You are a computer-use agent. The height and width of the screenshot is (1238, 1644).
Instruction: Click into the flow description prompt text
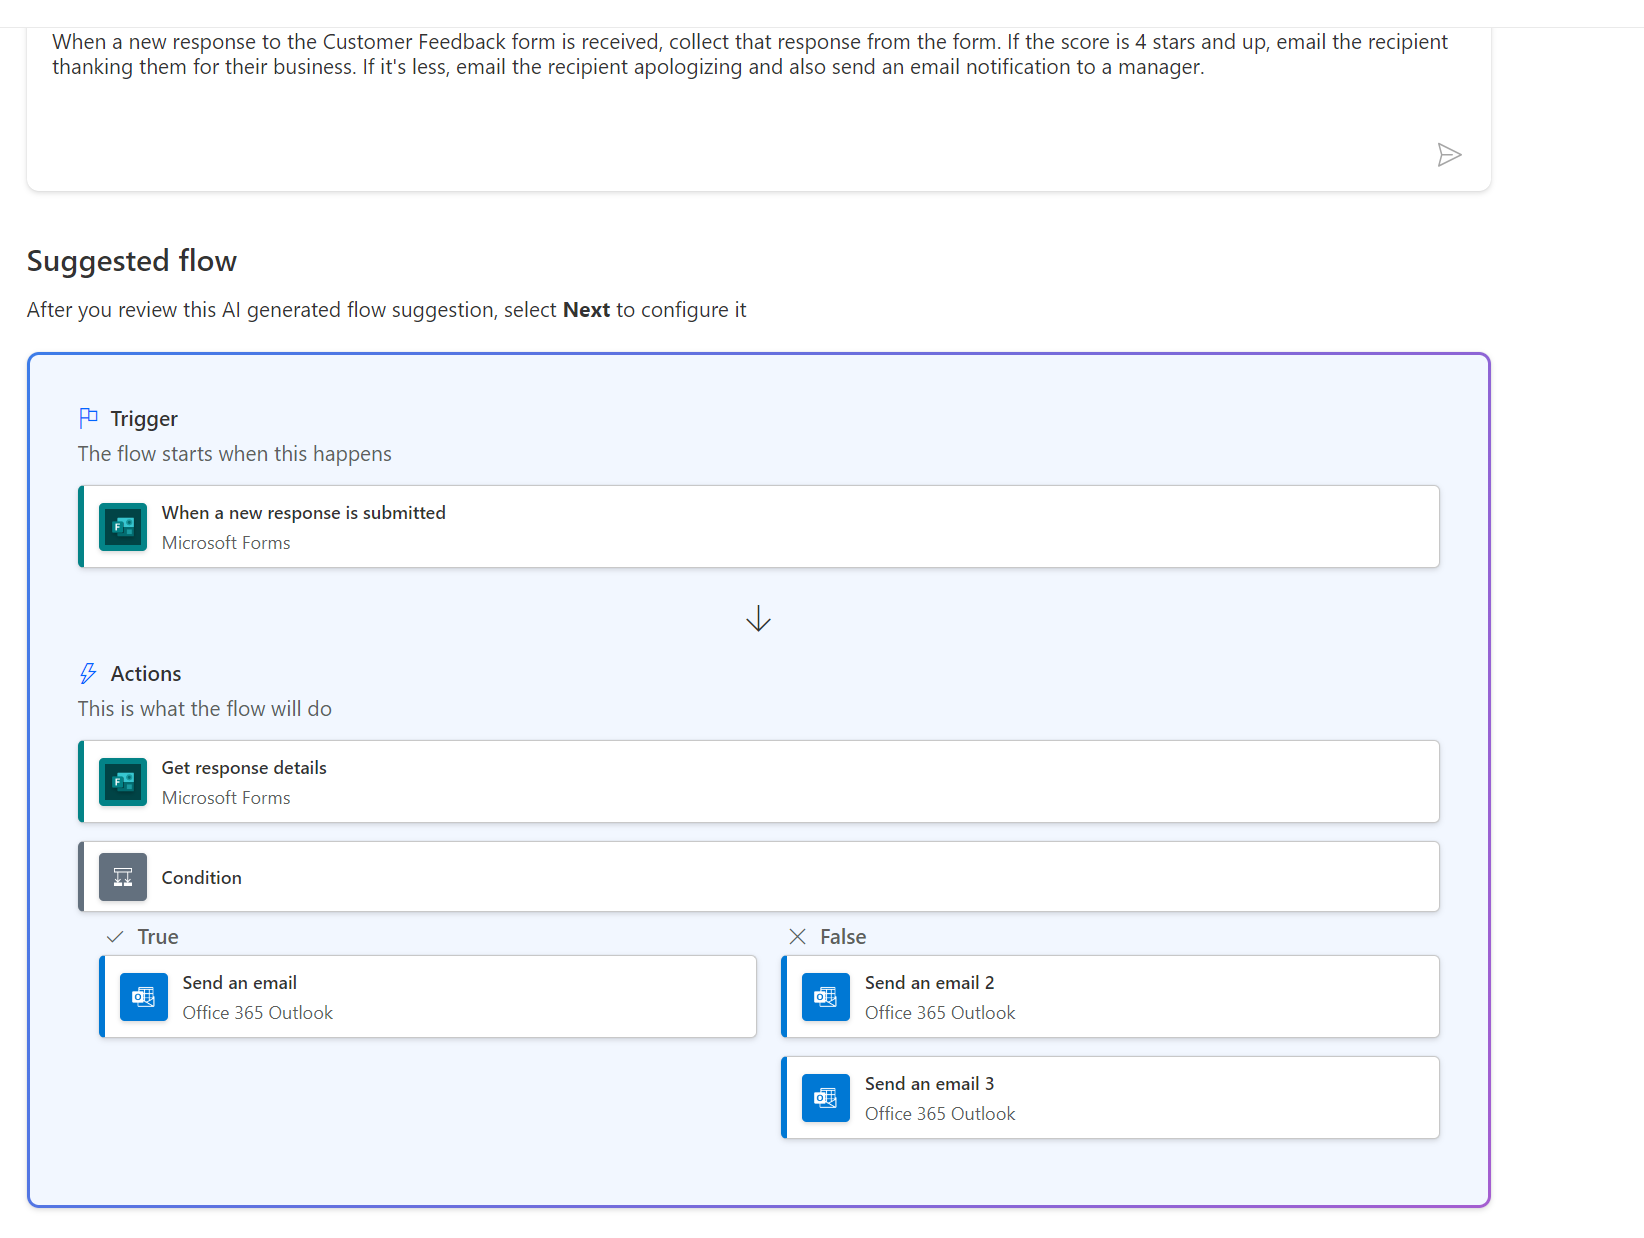[750, 55]
